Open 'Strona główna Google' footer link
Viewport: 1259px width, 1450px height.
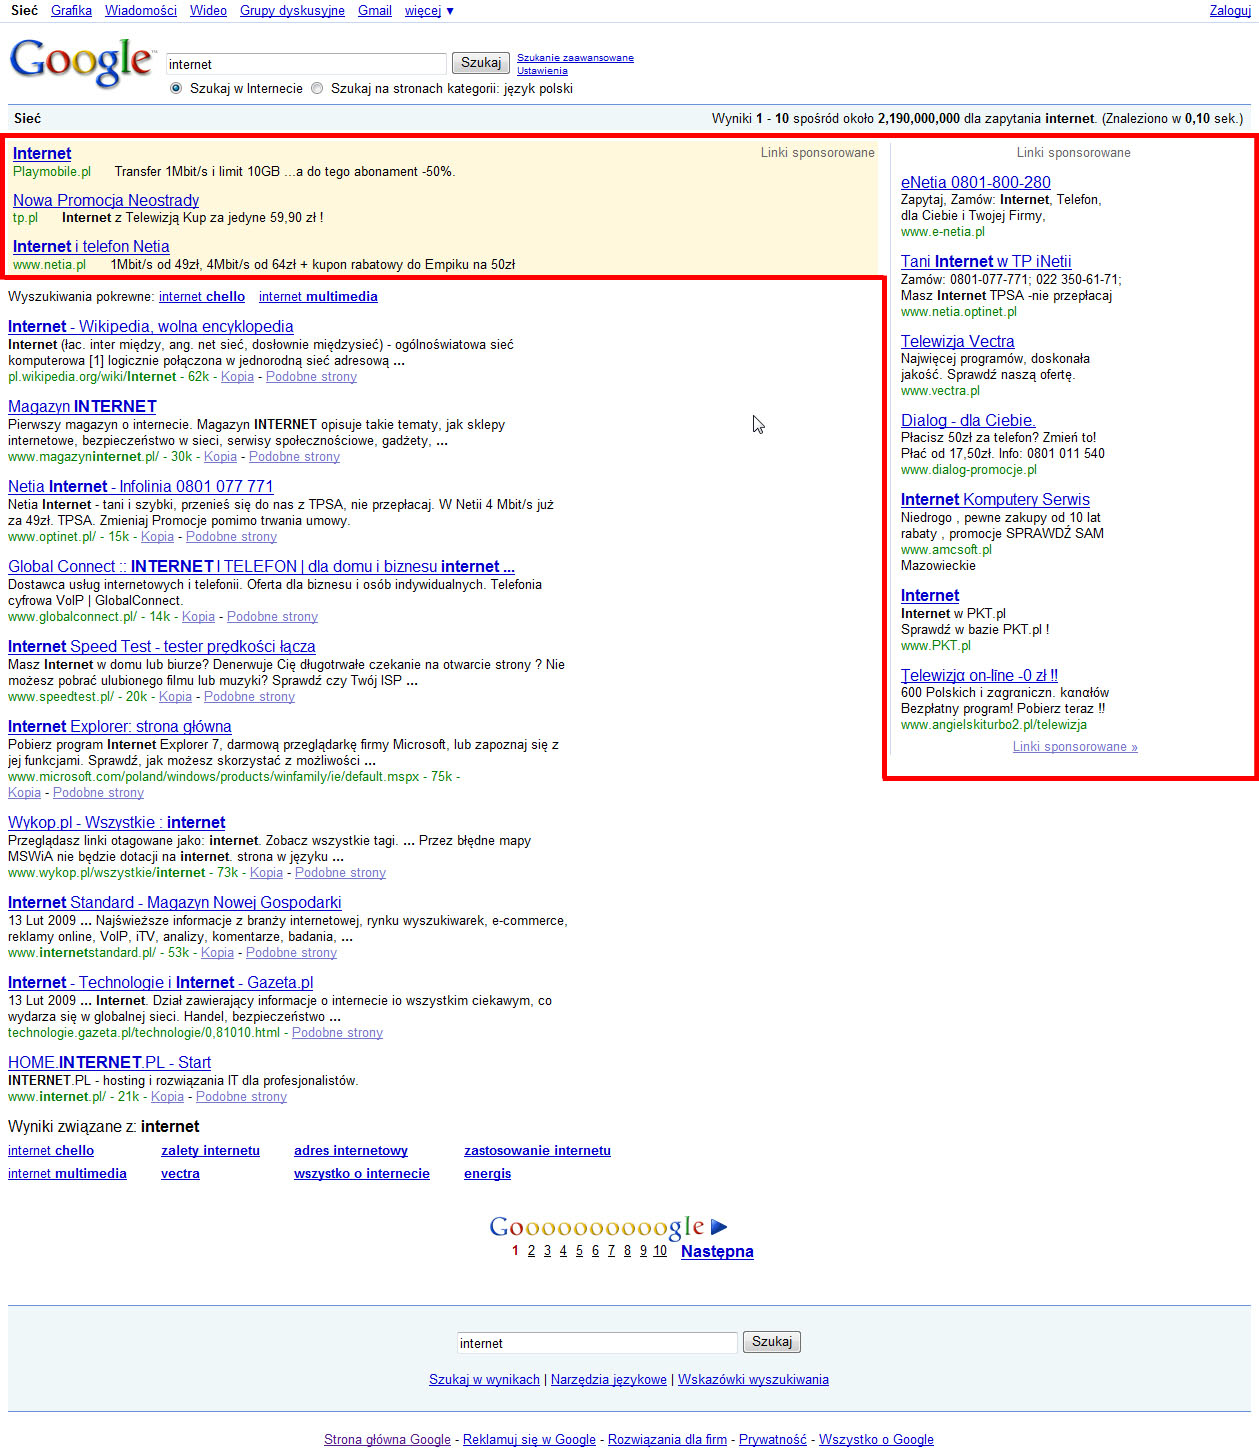pyautogui.click(x=387, y=1439)
